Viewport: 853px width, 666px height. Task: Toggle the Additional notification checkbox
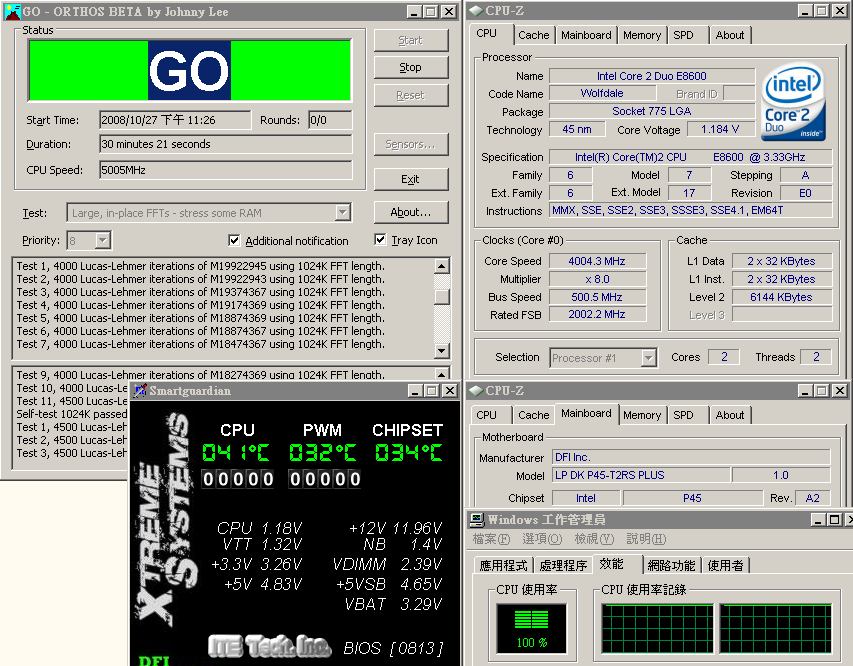click(234, 240)
